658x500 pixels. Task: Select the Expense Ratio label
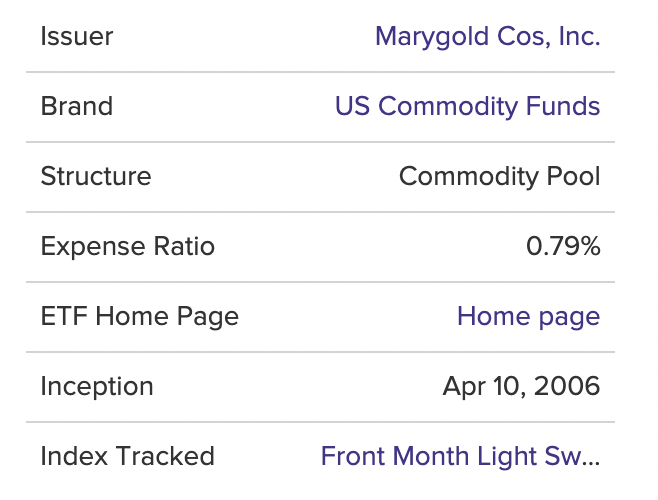[x=128, y=247]
